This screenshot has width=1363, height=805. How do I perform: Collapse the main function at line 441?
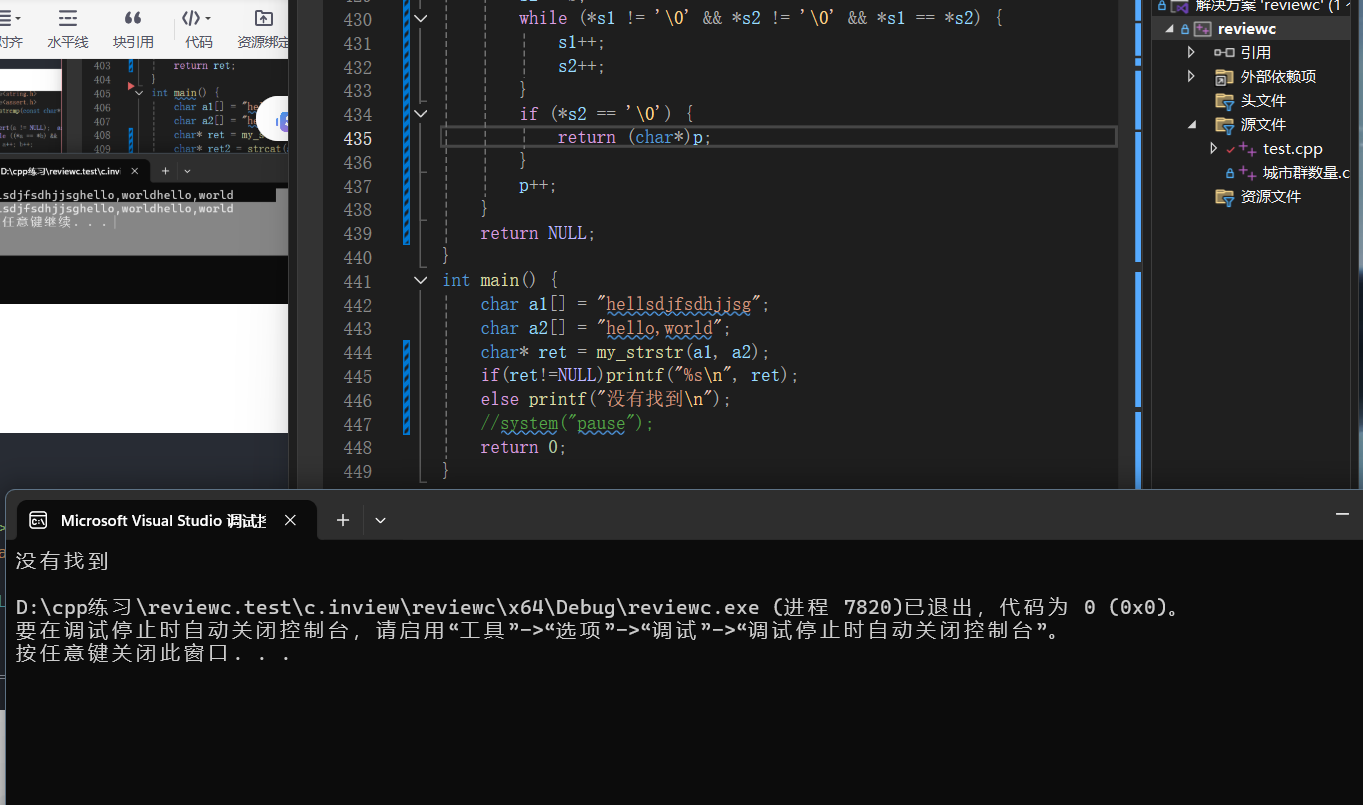421,281
